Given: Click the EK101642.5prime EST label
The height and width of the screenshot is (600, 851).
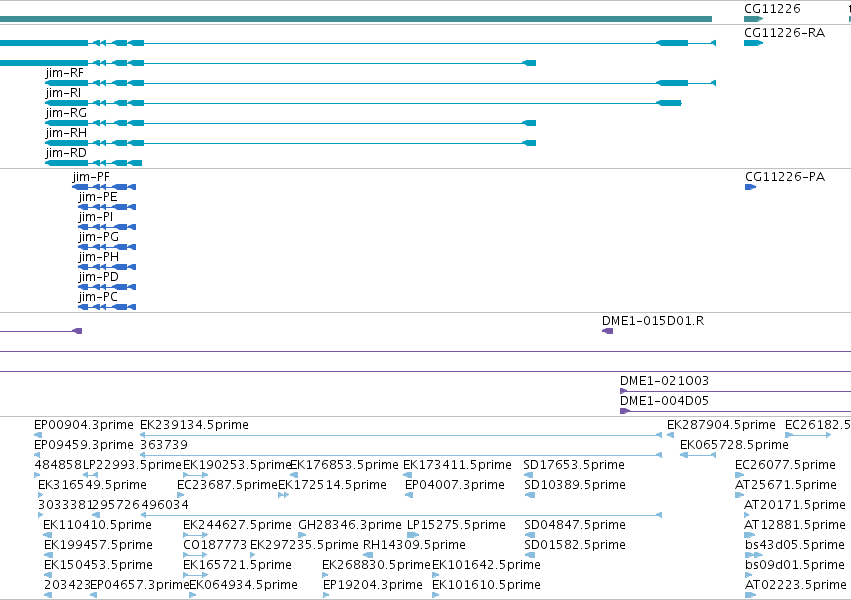Looking at the screenshot, I should coord(486,566).
